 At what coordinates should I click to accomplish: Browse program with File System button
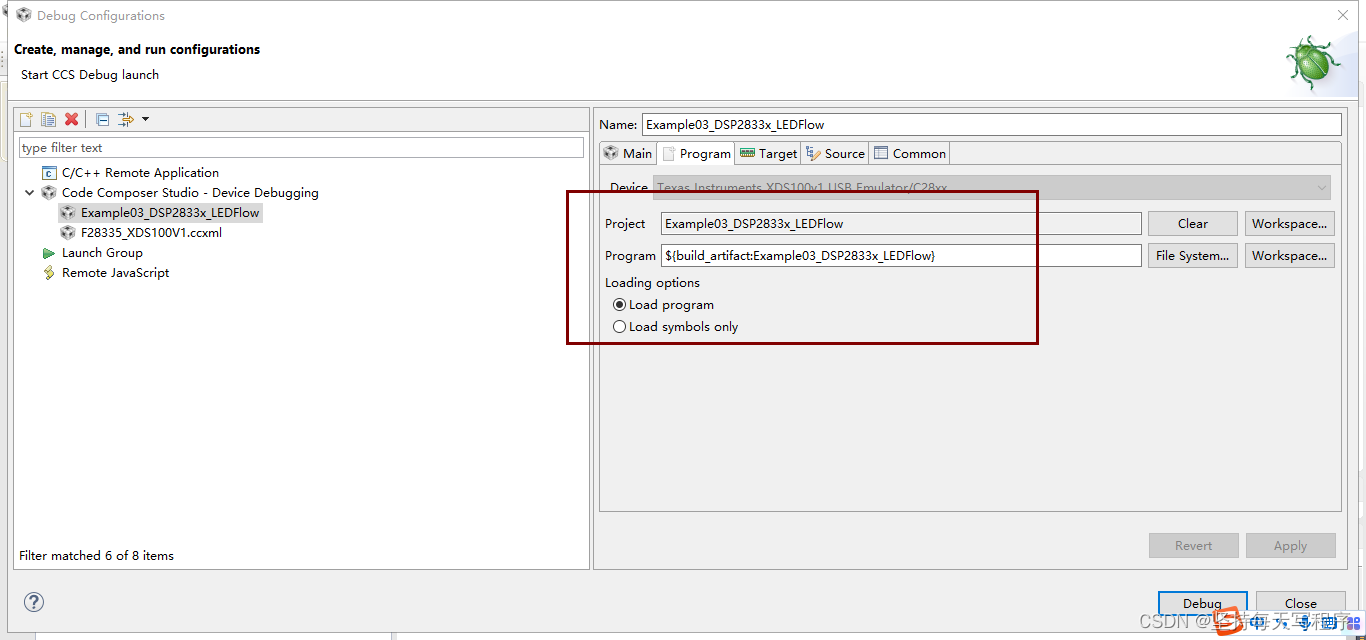[1192, 255]
